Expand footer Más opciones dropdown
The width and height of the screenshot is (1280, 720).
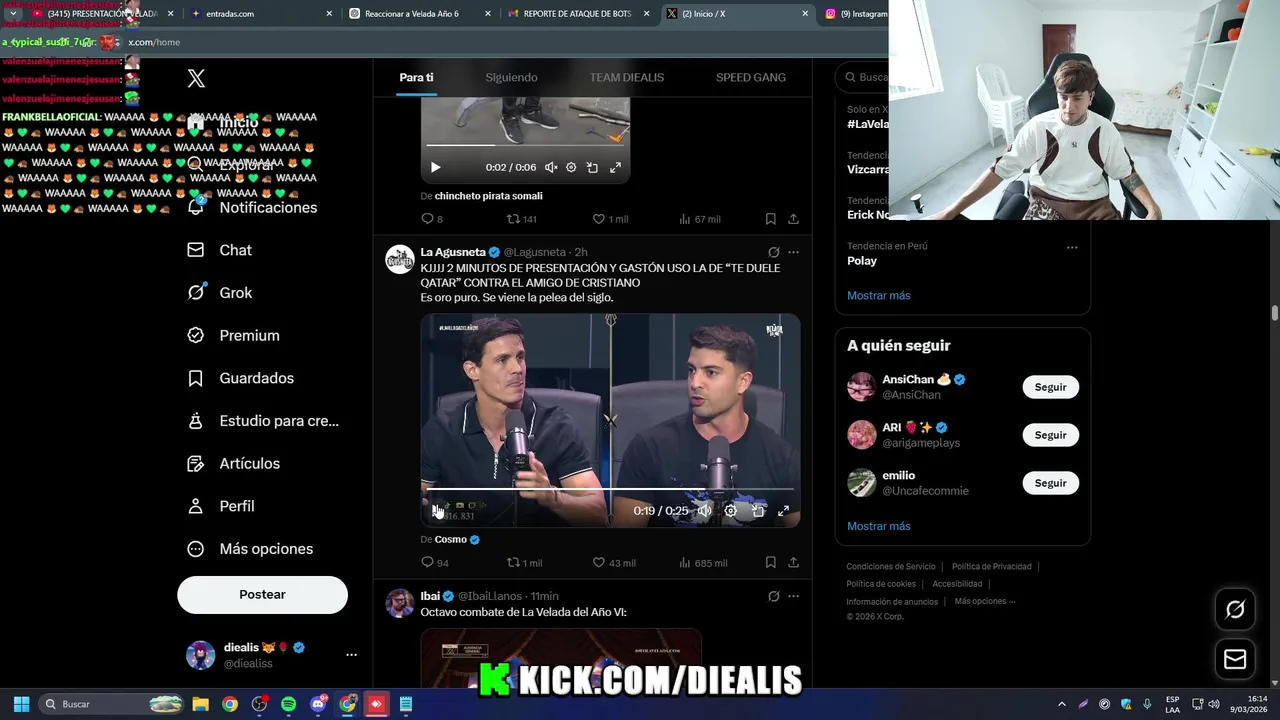point(985,602)
